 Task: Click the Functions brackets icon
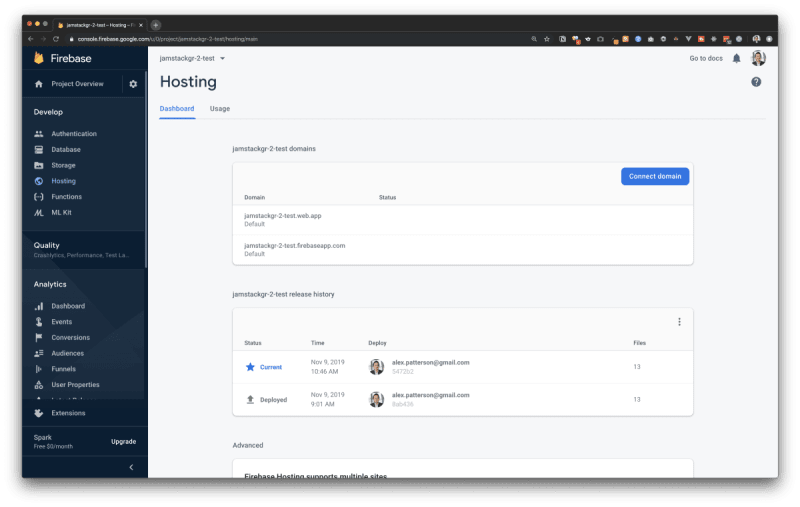pyautogui.click(x=39, y=197)
